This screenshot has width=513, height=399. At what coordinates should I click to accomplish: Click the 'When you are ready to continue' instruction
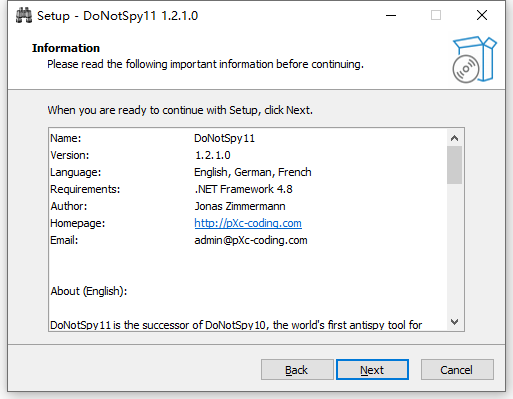[x=180, y=110]
